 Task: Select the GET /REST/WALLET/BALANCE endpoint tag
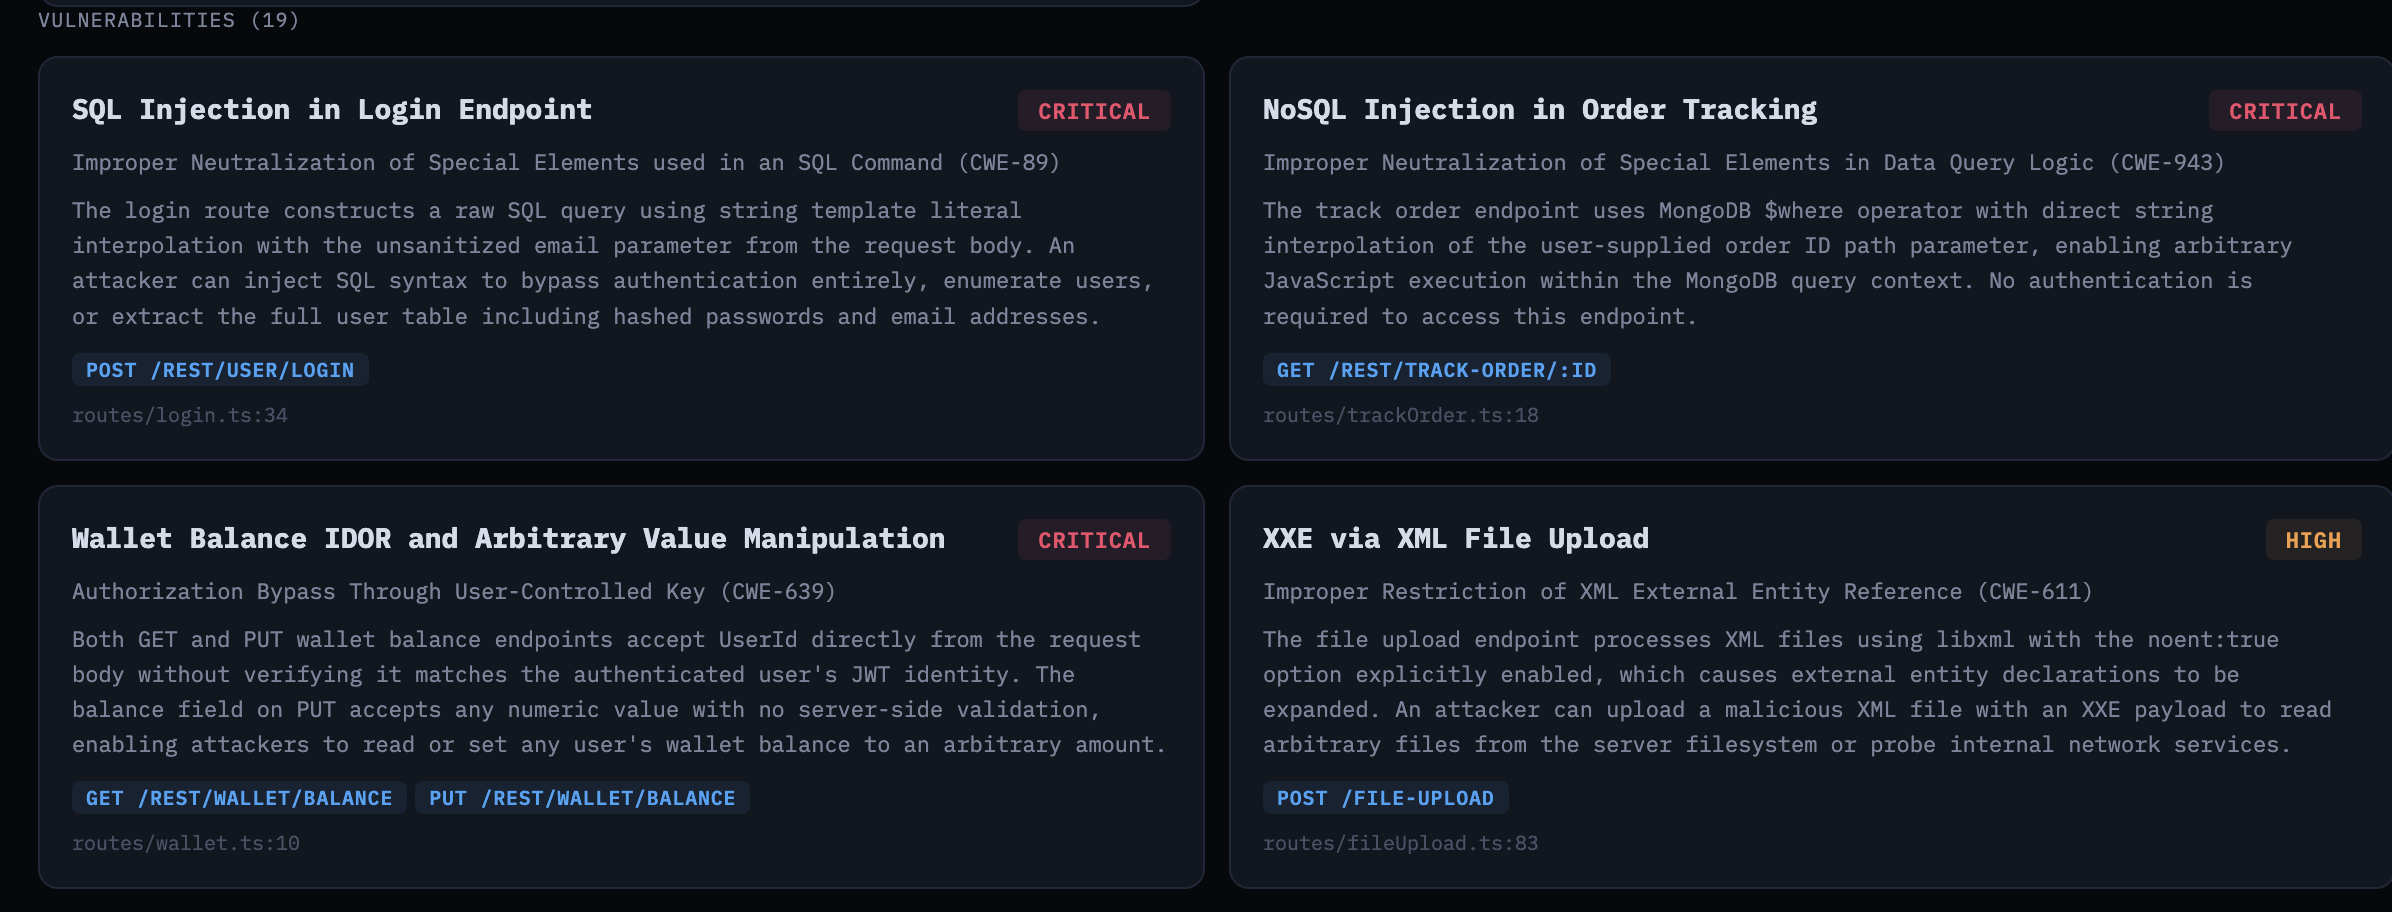coord(239,798)
